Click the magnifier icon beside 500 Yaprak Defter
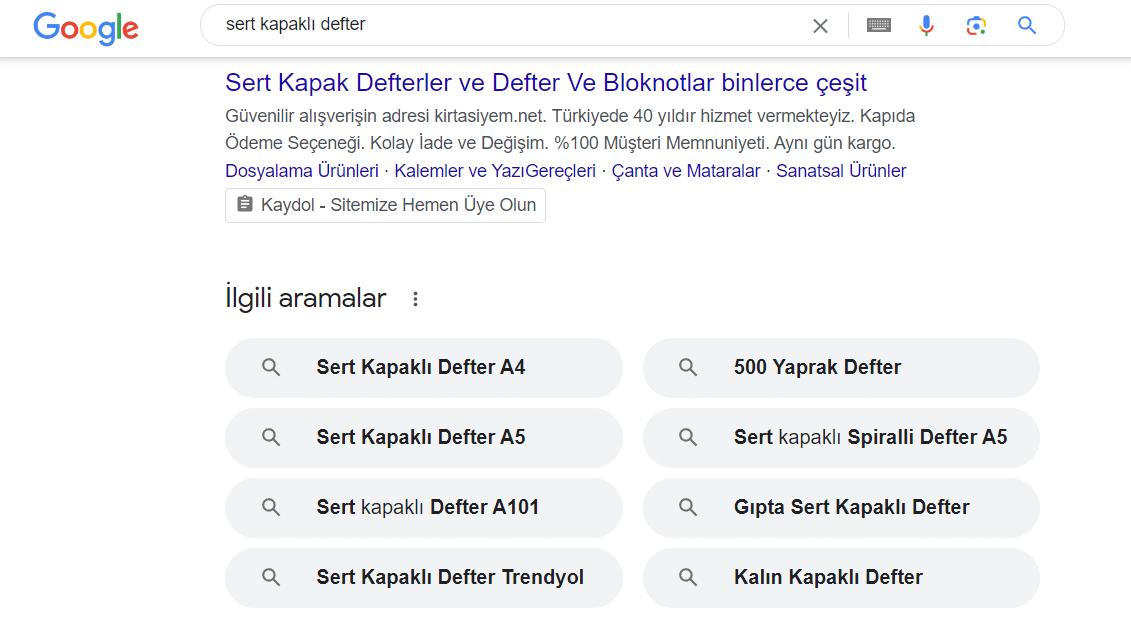This screenshot has height=637, width=1131. pos(688,367)
